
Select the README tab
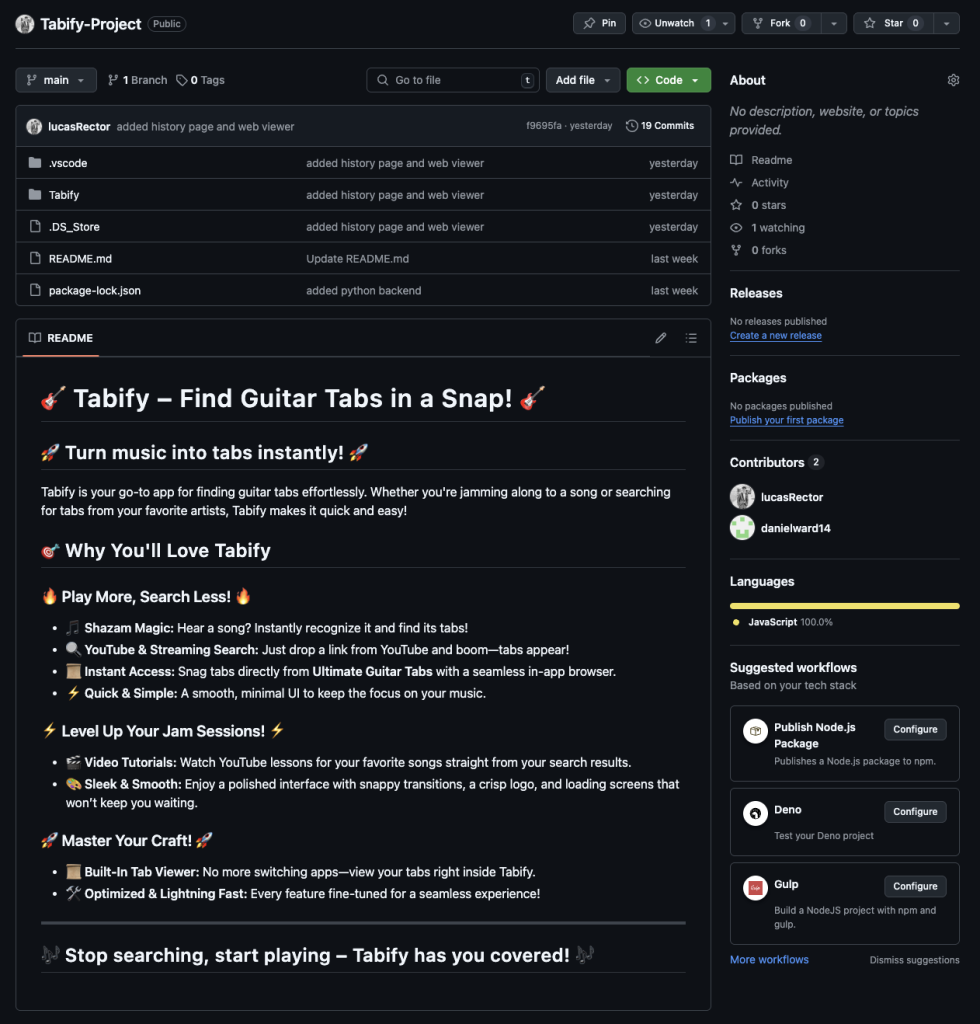click(61, 338)
